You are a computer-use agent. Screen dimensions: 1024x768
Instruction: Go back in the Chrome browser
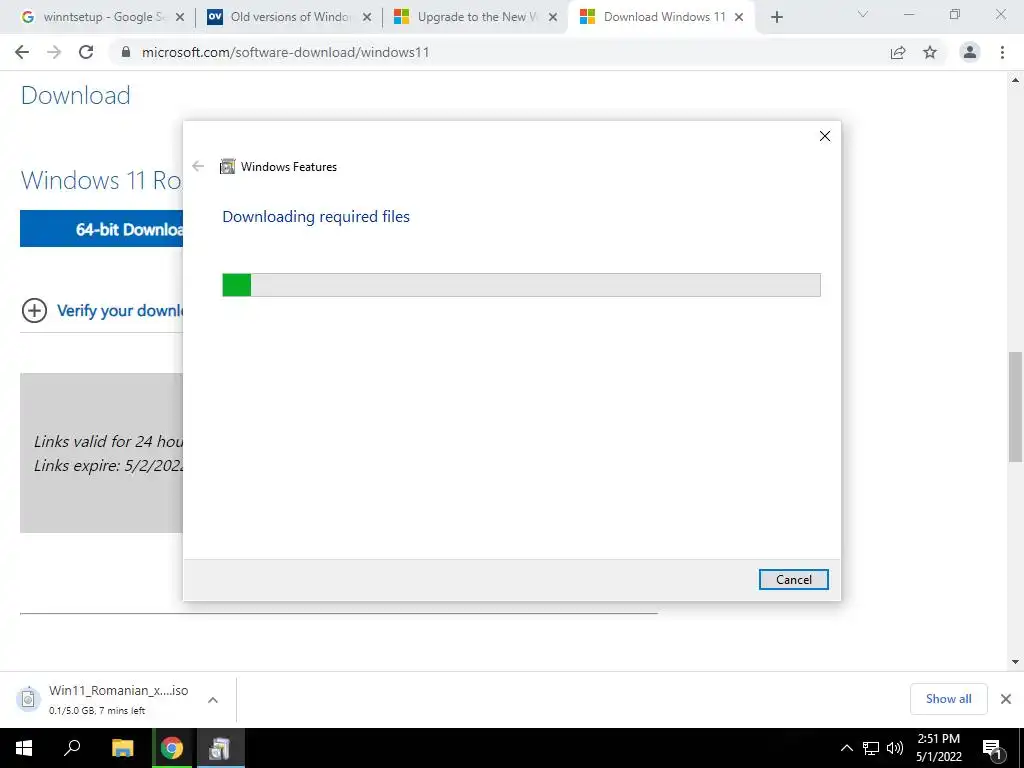point(22,52)
